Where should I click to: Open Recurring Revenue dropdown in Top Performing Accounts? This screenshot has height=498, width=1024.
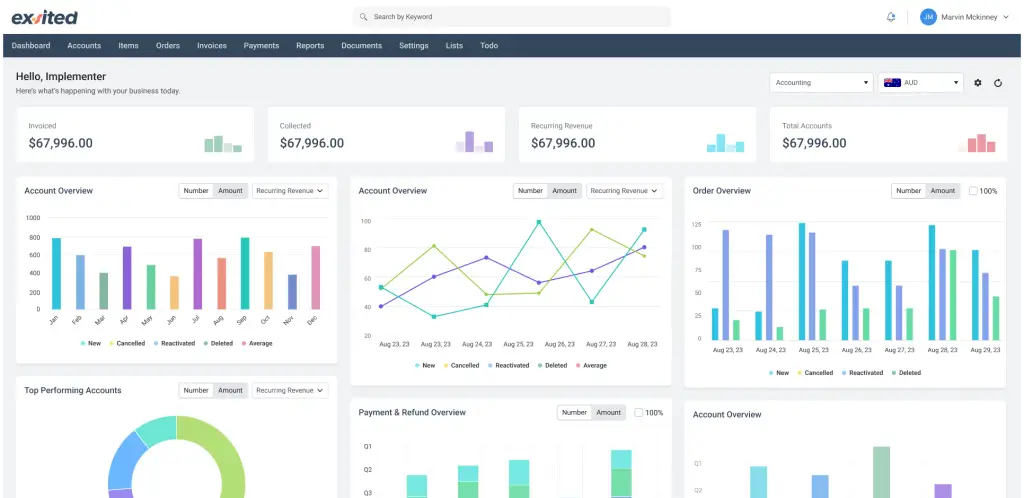pos(290,390)
